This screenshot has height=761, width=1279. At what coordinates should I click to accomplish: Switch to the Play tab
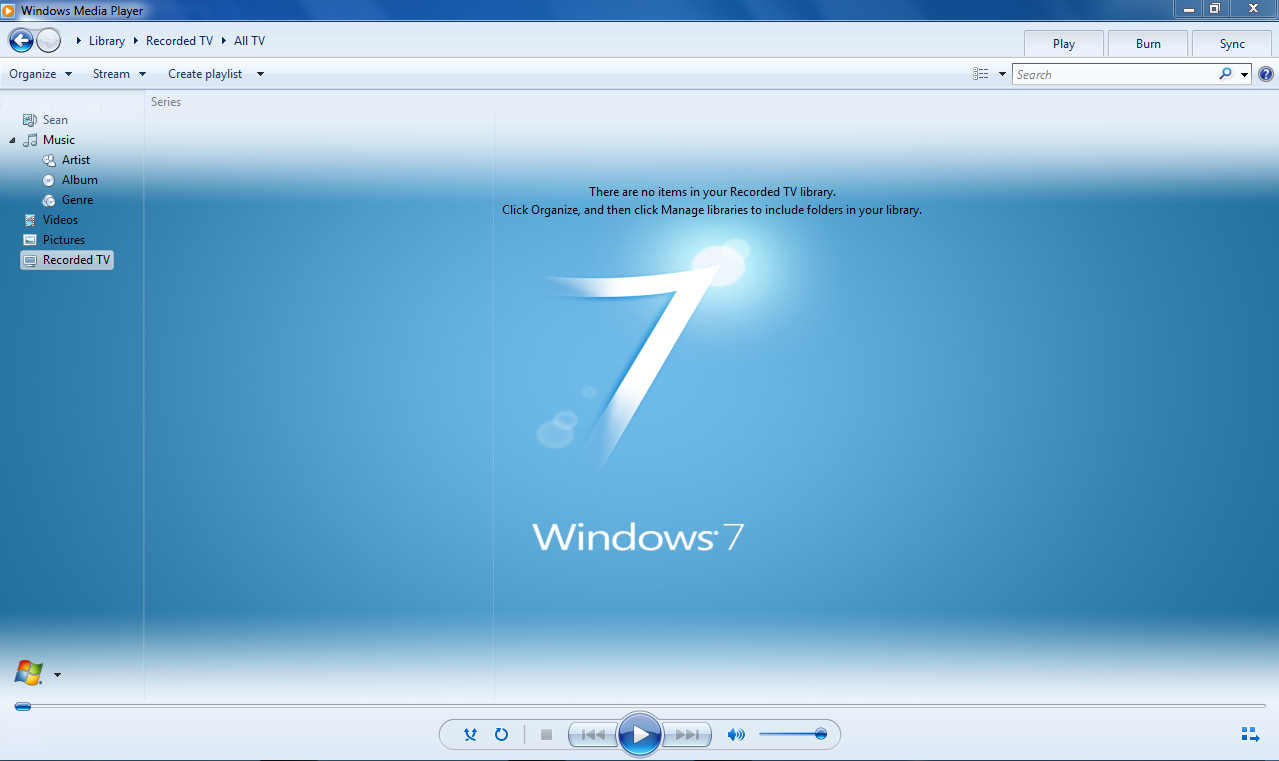coord(1064,44)
